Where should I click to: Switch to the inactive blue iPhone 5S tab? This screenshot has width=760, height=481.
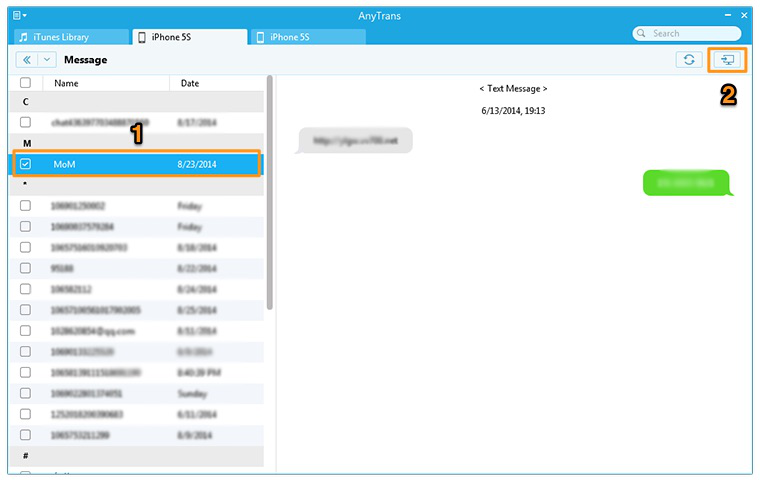tap(308, 37)
